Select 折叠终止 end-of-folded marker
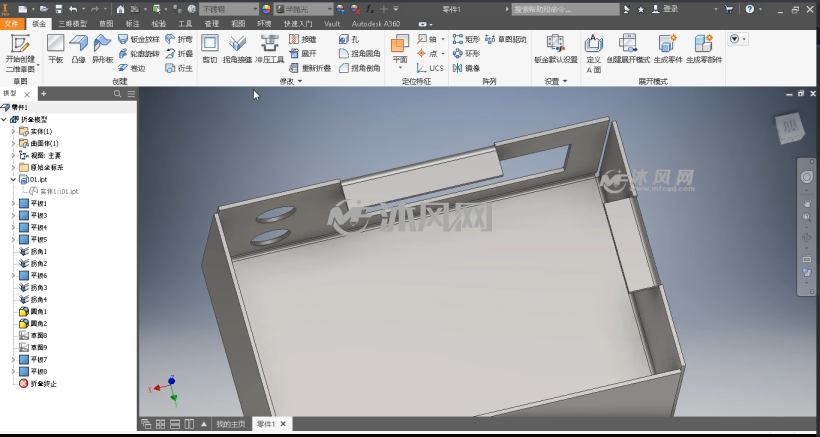The image size is (820, 437). [38, 384]
